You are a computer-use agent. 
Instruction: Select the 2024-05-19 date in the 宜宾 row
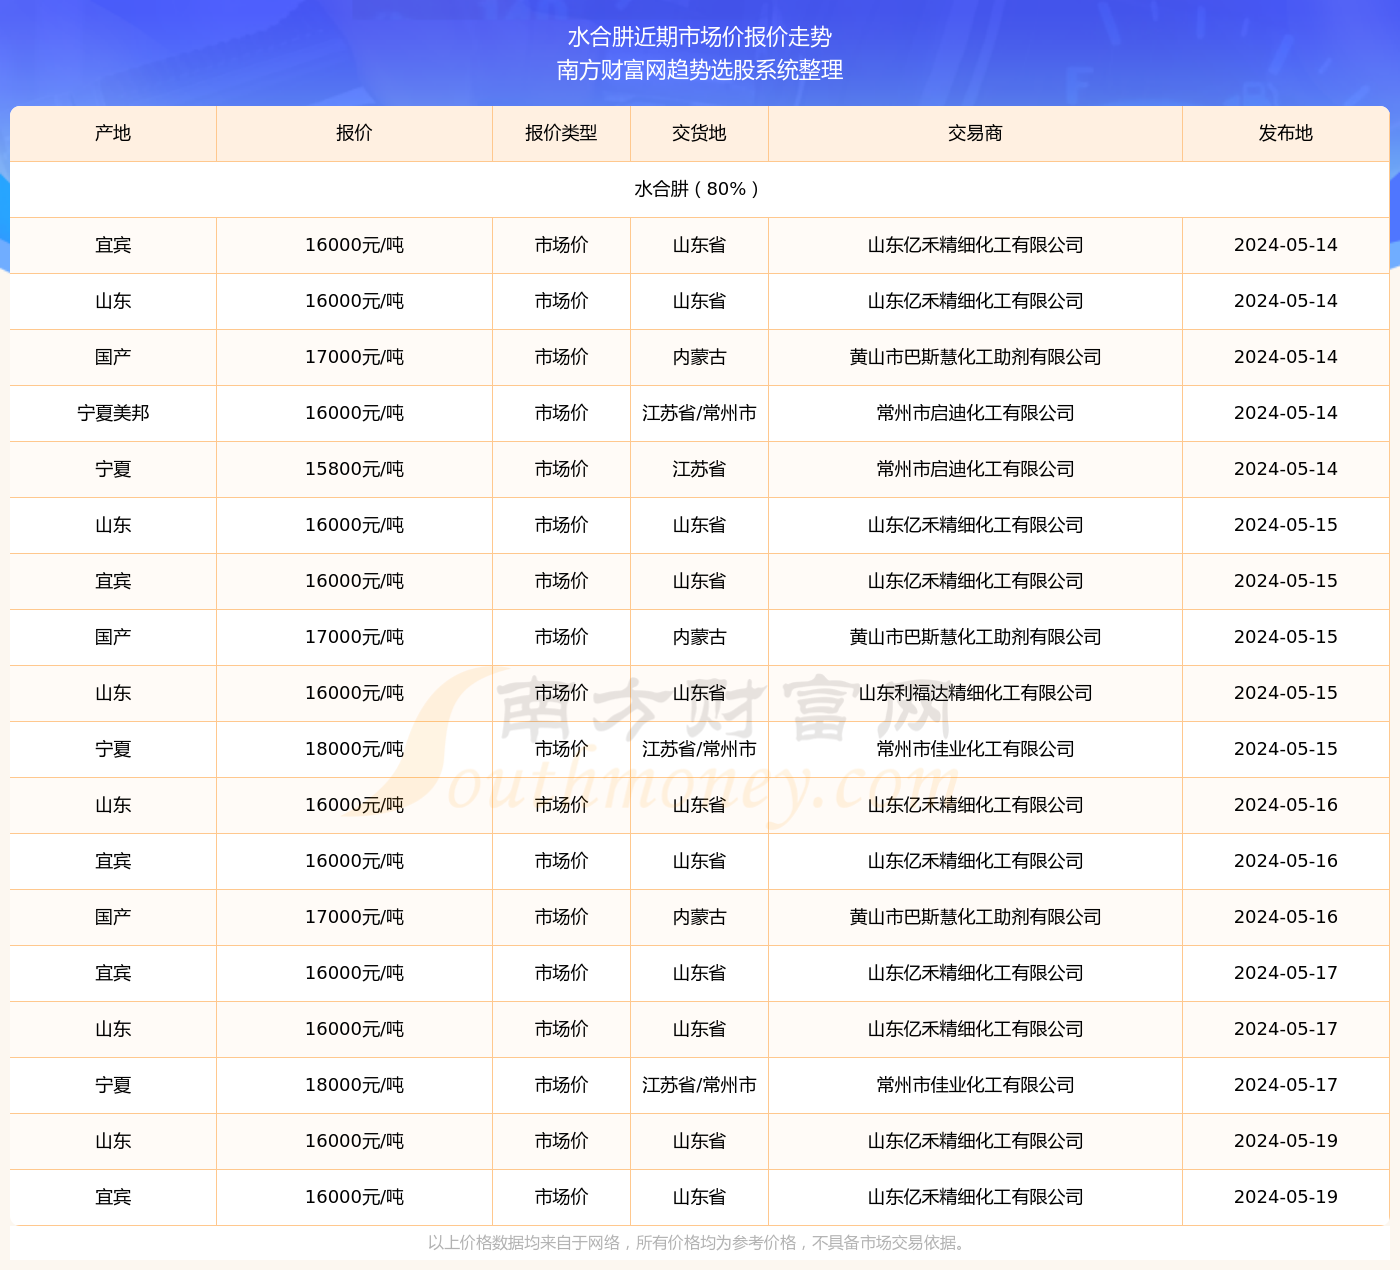[1286, 1197]
